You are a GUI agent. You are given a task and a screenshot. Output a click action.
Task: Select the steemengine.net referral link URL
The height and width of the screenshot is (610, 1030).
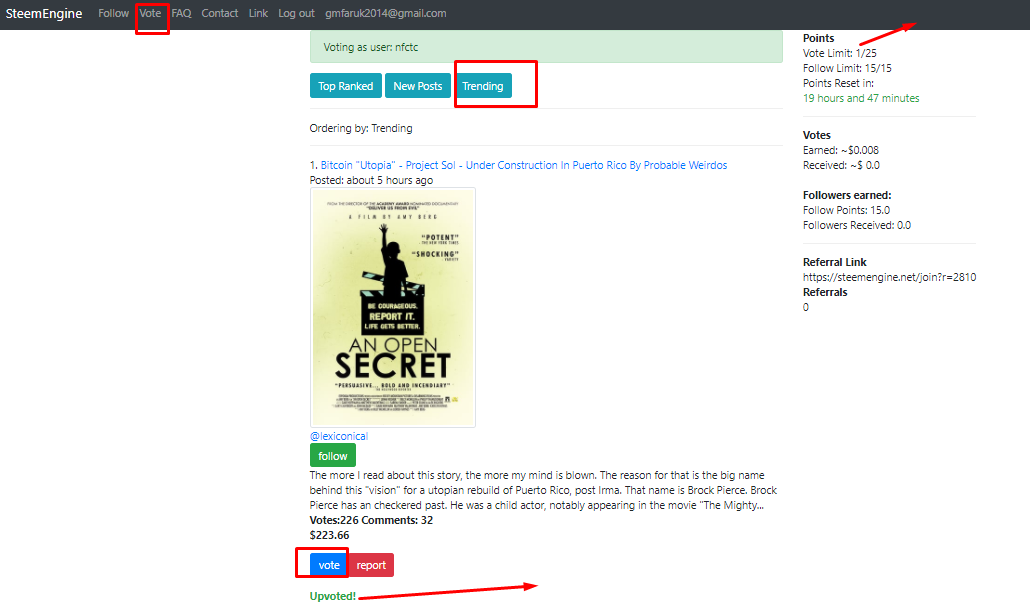889,277
